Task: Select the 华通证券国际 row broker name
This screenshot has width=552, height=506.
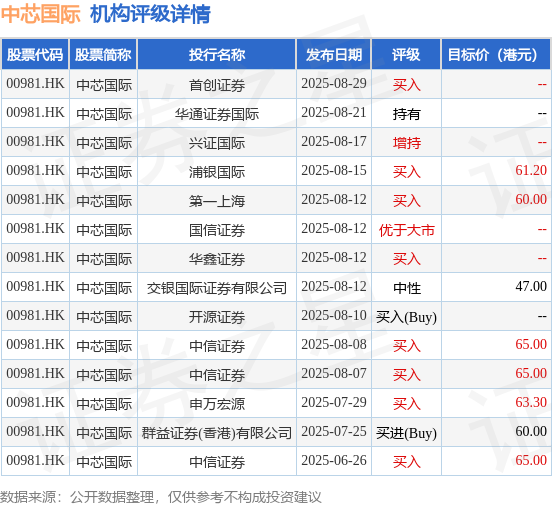Action: point(217,114)
